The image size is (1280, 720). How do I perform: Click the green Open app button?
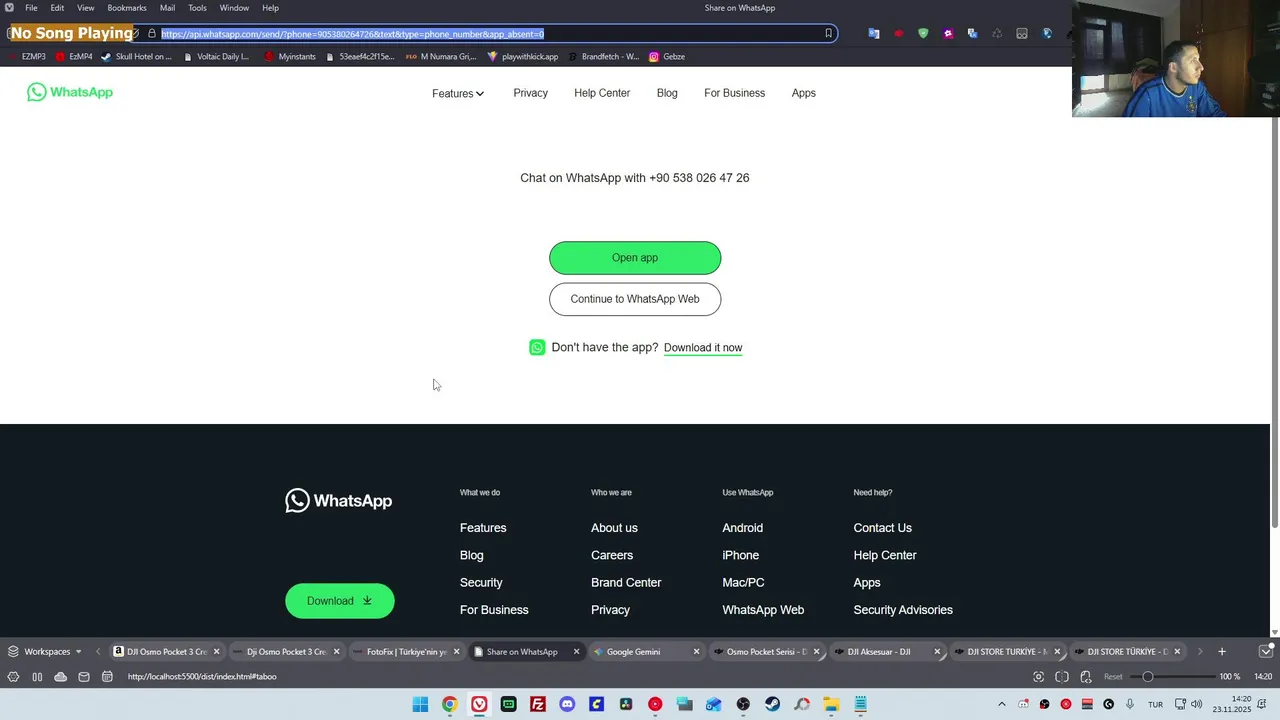[635, 258]
